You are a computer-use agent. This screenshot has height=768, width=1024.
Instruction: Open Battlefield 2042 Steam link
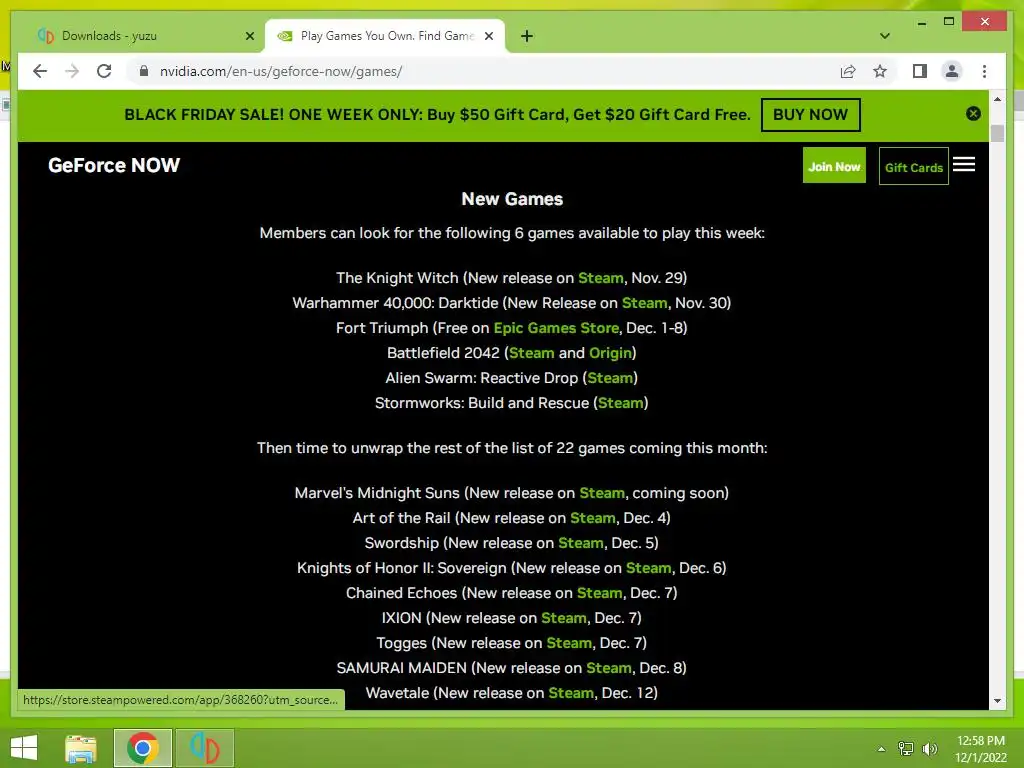coord(532,353)
